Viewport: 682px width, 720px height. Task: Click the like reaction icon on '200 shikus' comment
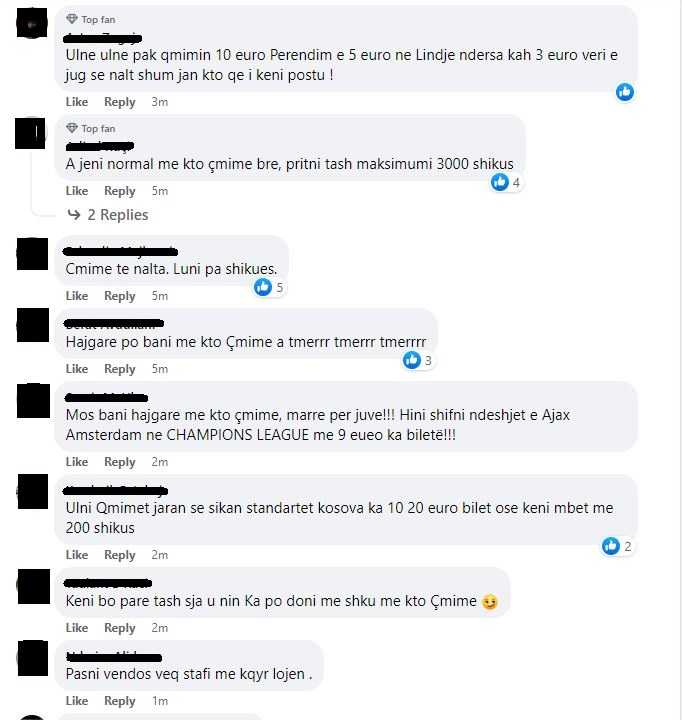611,546
